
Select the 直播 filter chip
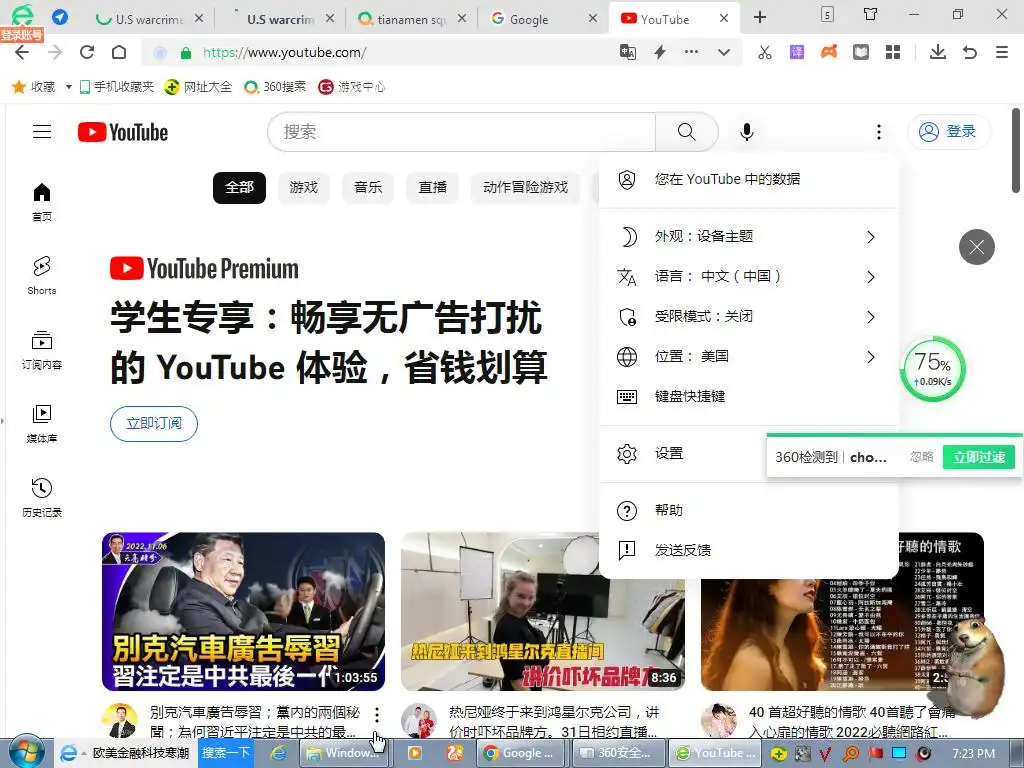432,187
